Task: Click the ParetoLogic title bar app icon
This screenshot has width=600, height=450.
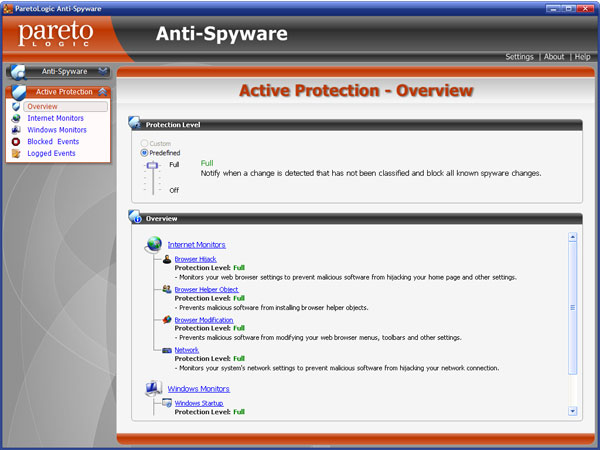Action: tap(8, 8)
